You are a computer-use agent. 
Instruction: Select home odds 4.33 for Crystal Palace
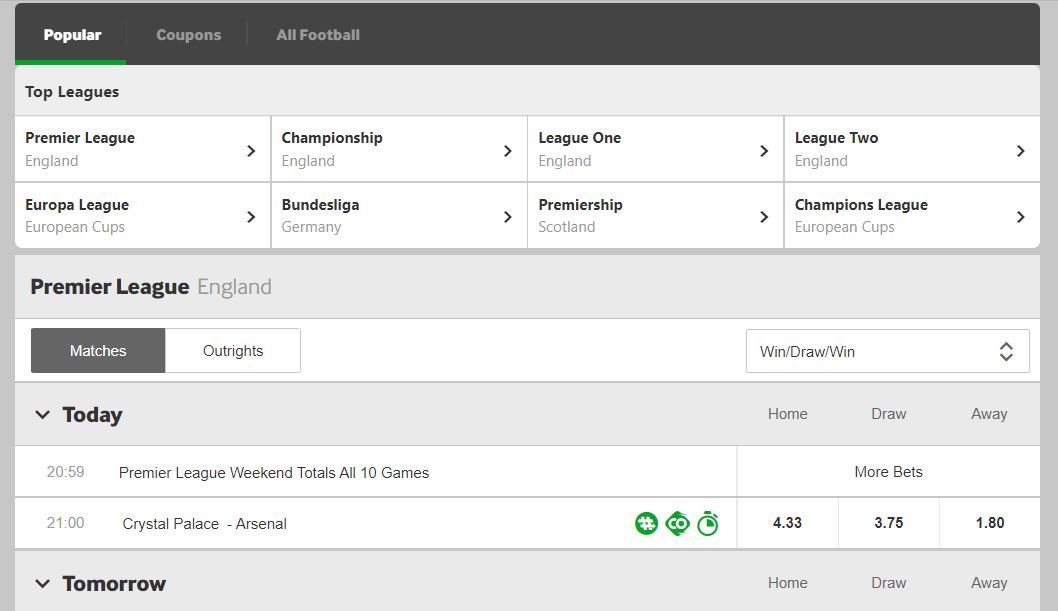[787, 523]
